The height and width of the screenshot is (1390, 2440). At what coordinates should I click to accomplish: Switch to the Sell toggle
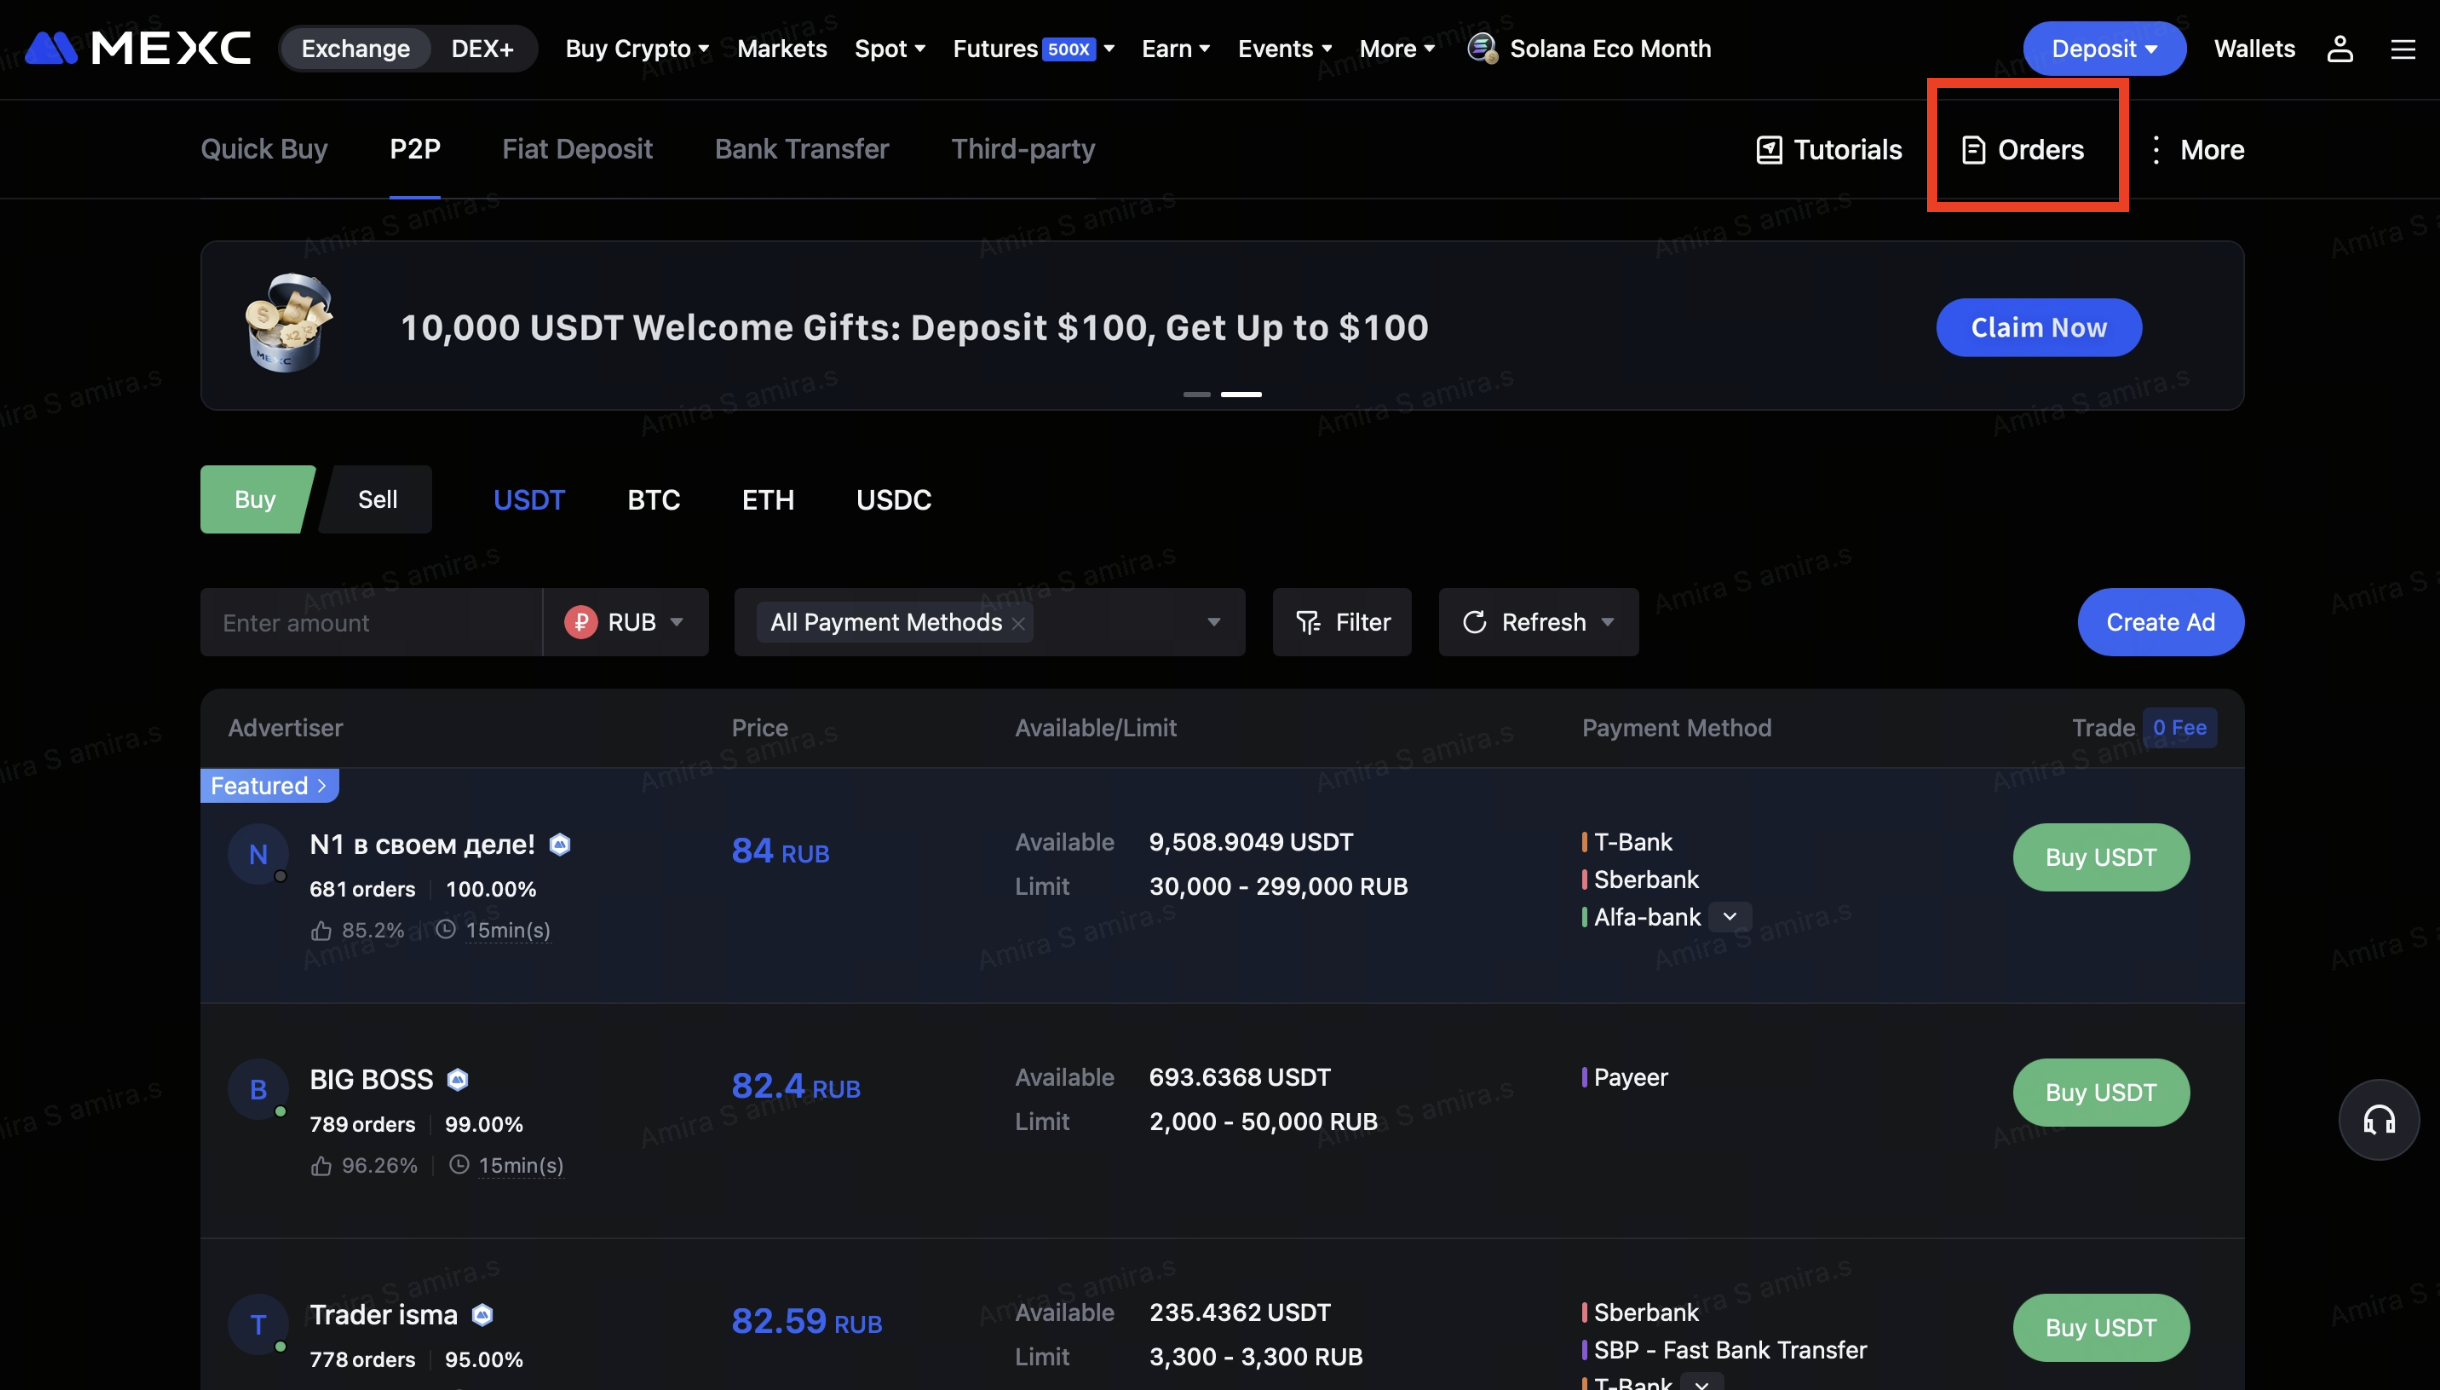point(377,499)
